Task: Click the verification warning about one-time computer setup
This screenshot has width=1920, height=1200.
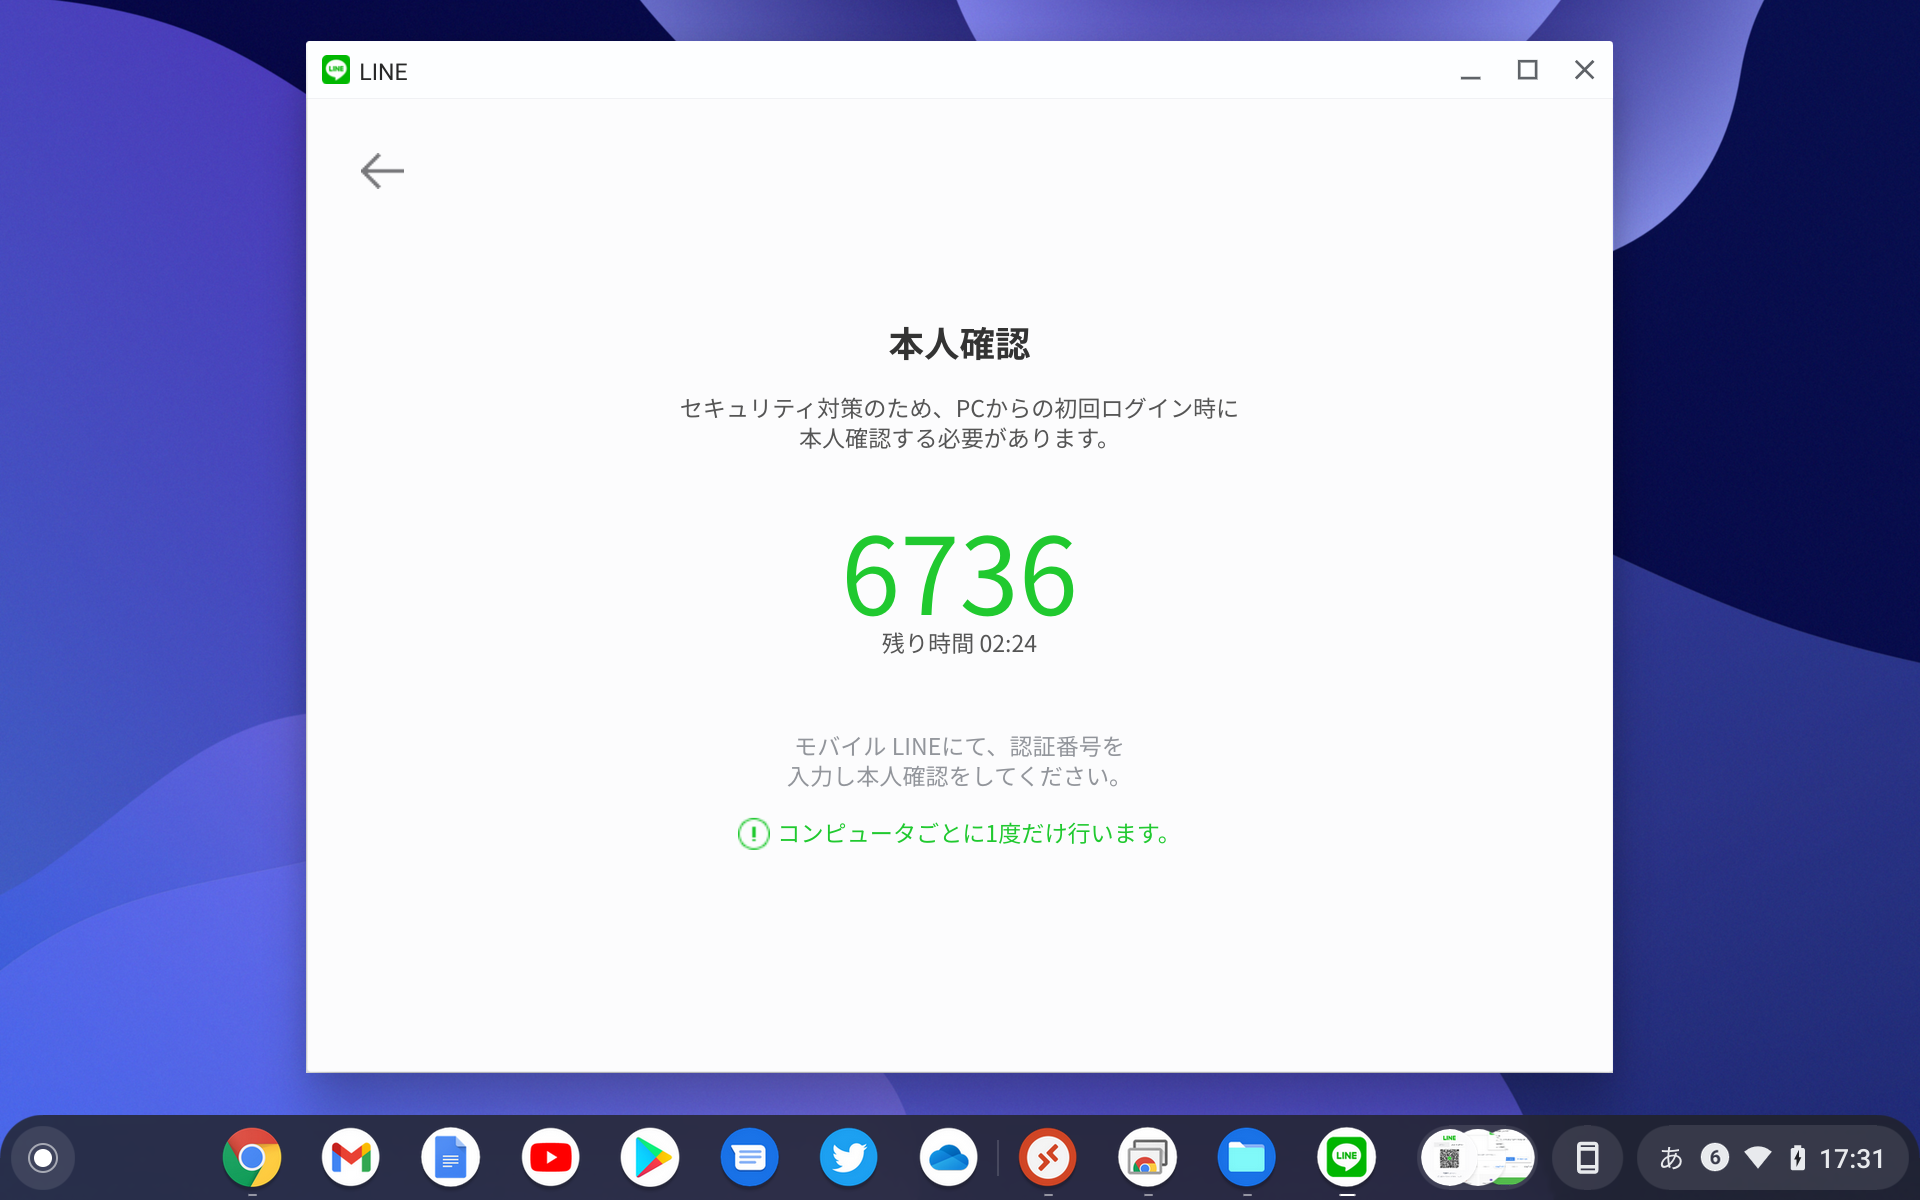Action: 955,834
